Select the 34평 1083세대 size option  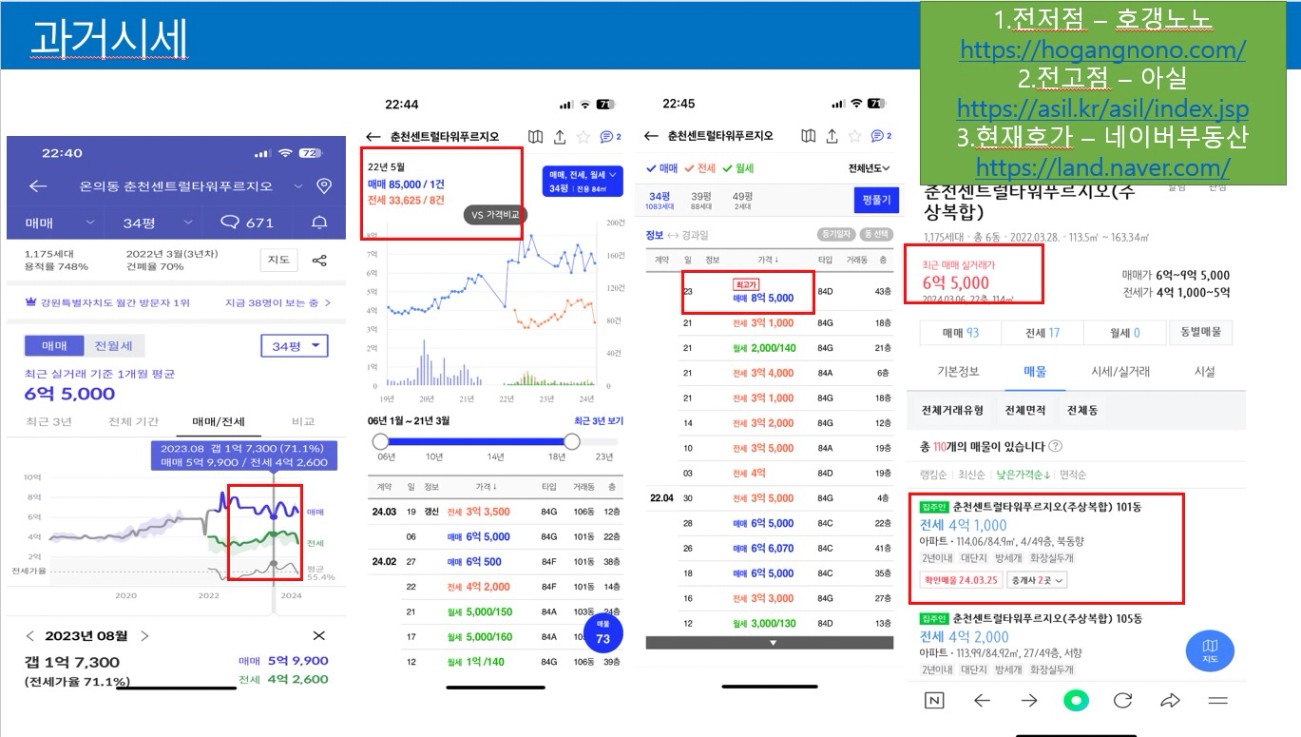click(x=660, y=200)
